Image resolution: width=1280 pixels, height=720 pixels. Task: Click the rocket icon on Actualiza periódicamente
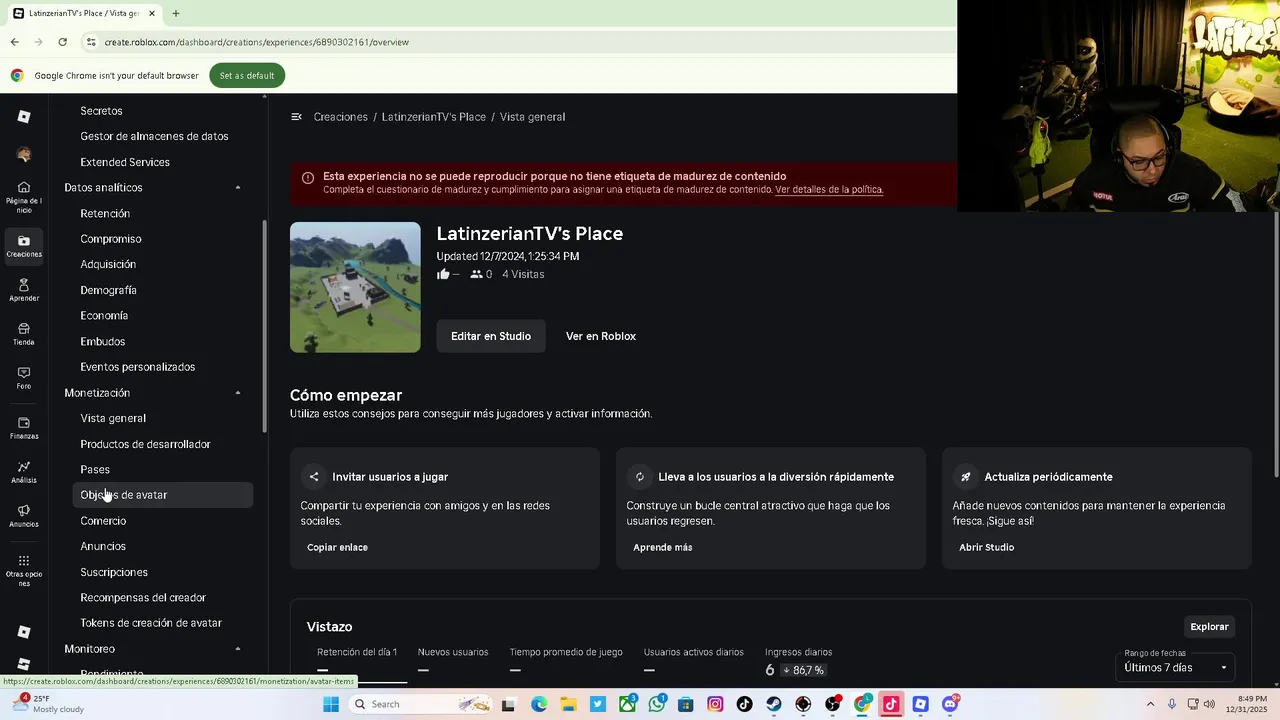click(966, 477)
